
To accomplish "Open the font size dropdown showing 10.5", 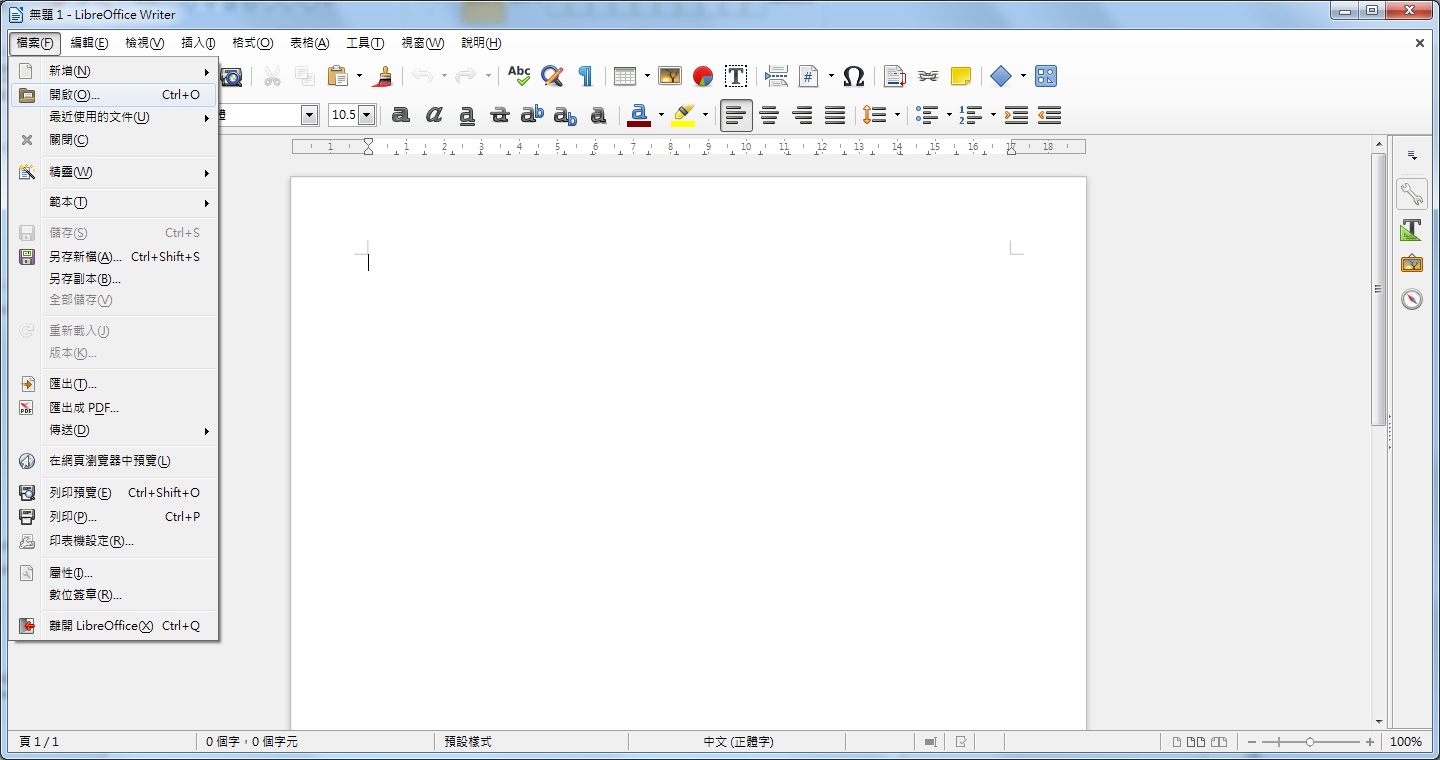I will click(x=366, y=115).
